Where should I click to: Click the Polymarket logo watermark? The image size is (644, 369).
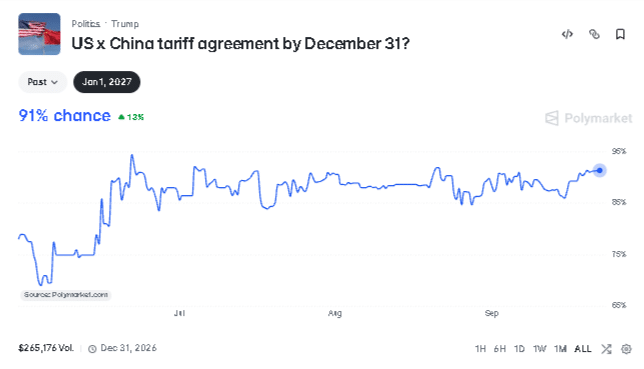coord(588,118)
